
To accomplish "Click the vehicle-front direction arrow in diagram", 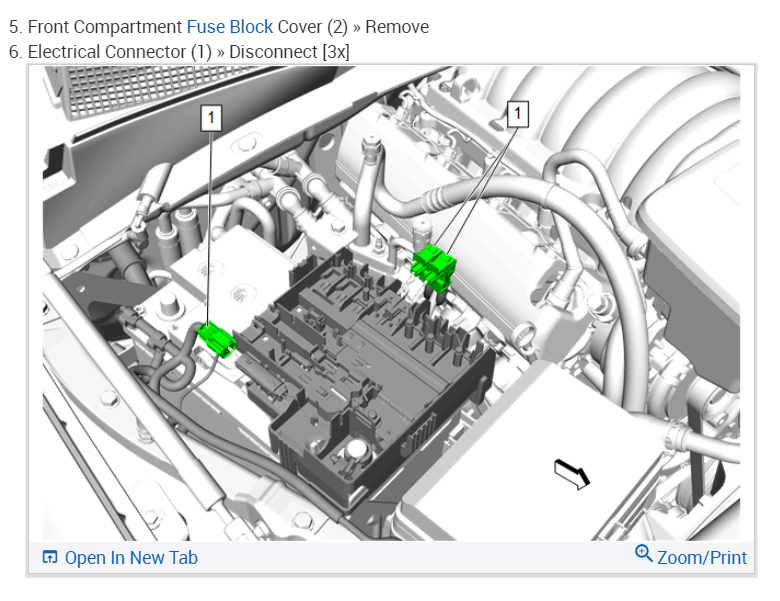I will pyautogui.click(x=572, y=474).
